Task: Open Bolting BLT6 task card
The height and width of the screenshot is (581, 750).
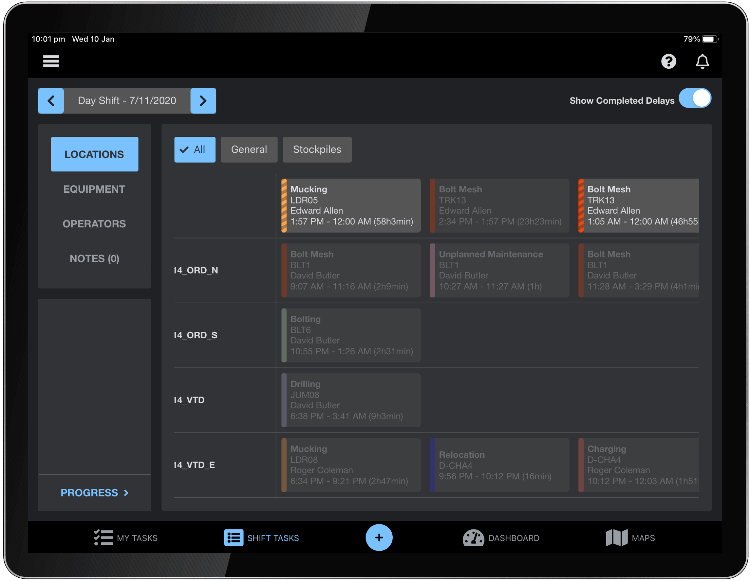Action: click(x=351, y=335)
